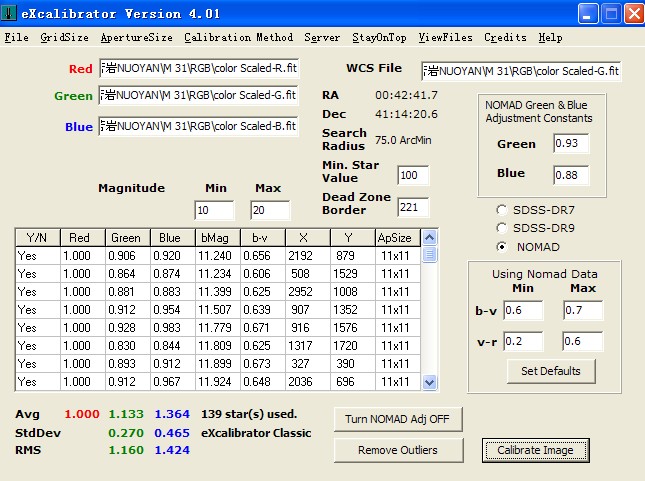The width and height of the screenshot is (645, 481).
Task: Click the Y/N column header
Action: (x=37, y=238)
